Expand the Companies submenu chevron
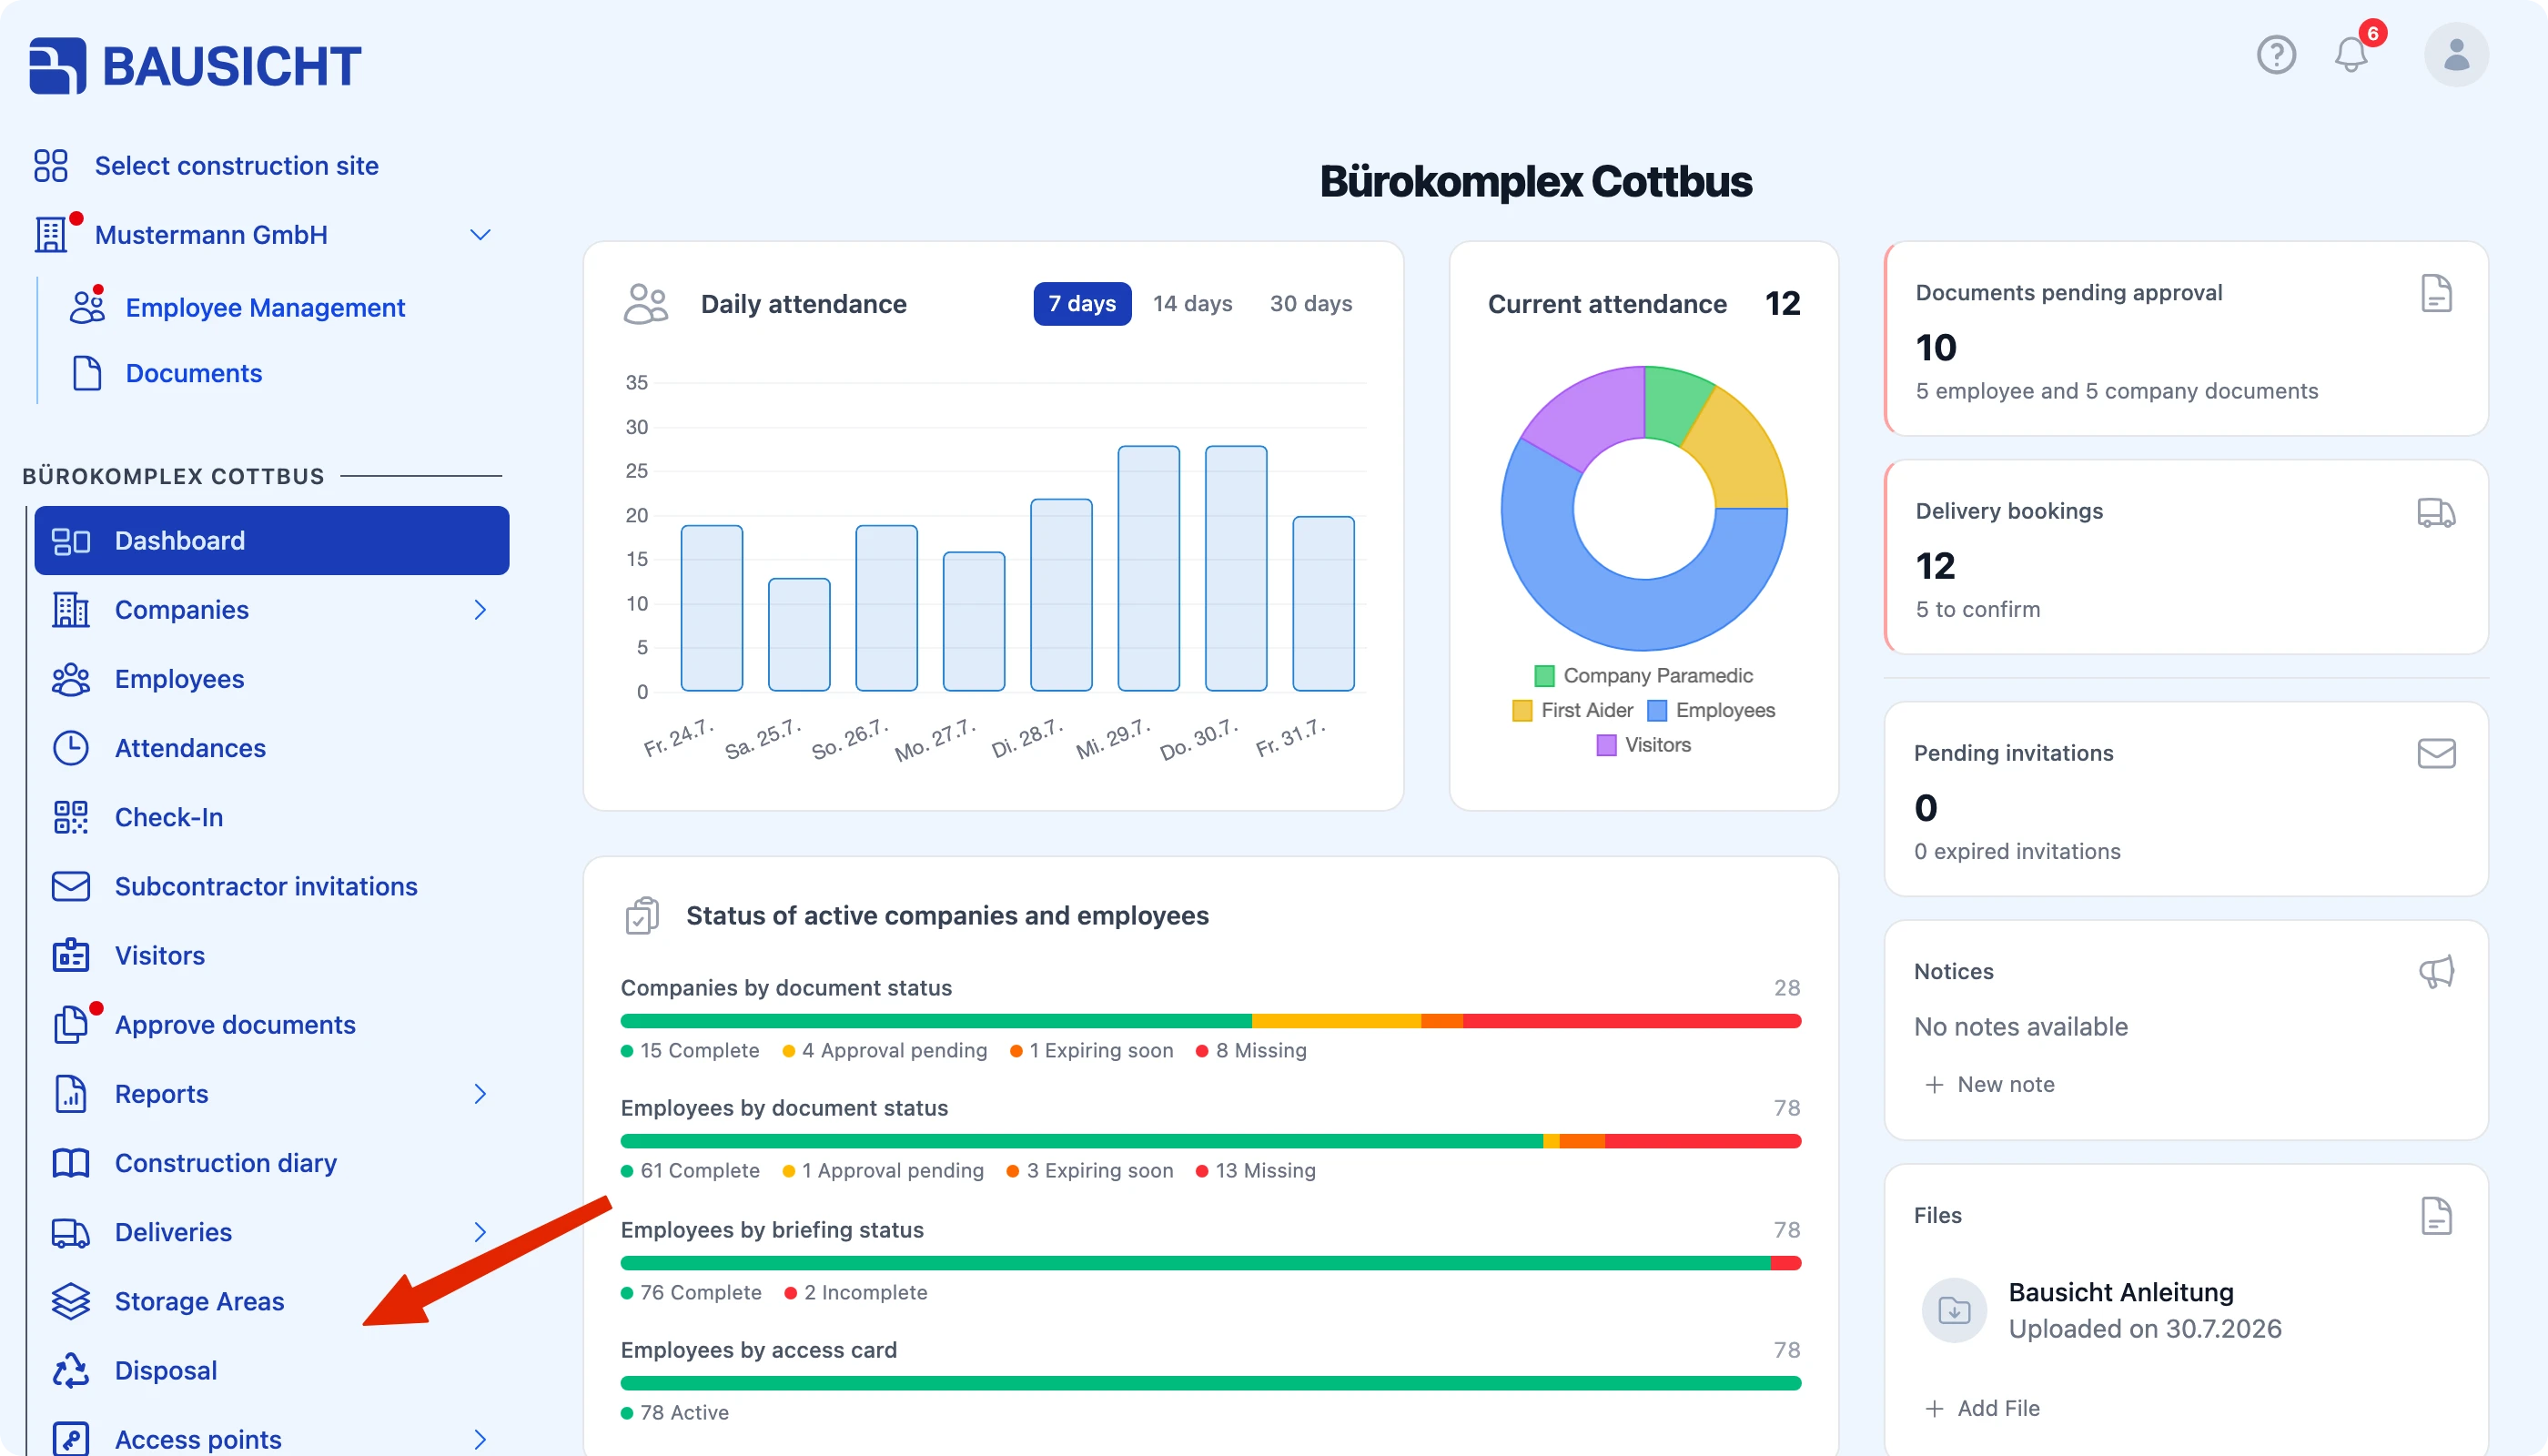The height and width of the screenshot is (1456, 2548). click(480, 610)
